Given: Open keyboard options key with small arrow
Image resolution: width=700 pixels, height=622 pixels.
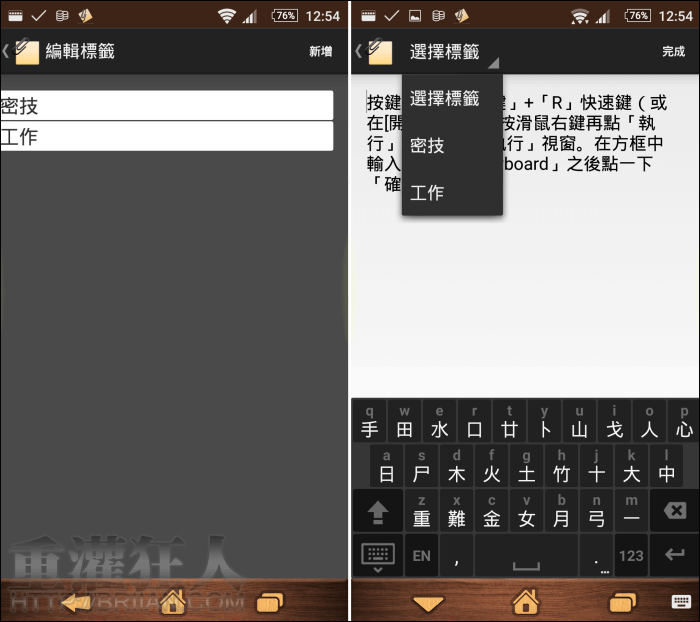Looking at the screenshot, I should click(378, 556).
